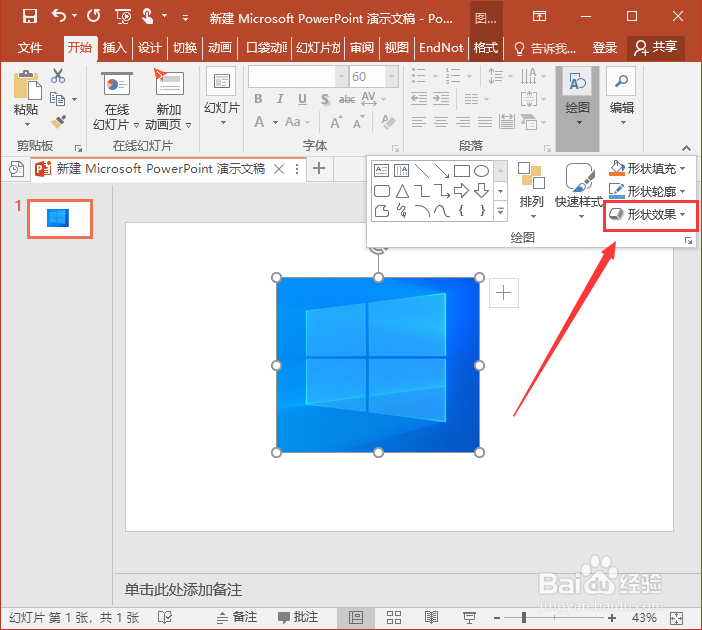
Task: Click the notes area 单击此处添加备注
Action: click(x=184, y=589)
